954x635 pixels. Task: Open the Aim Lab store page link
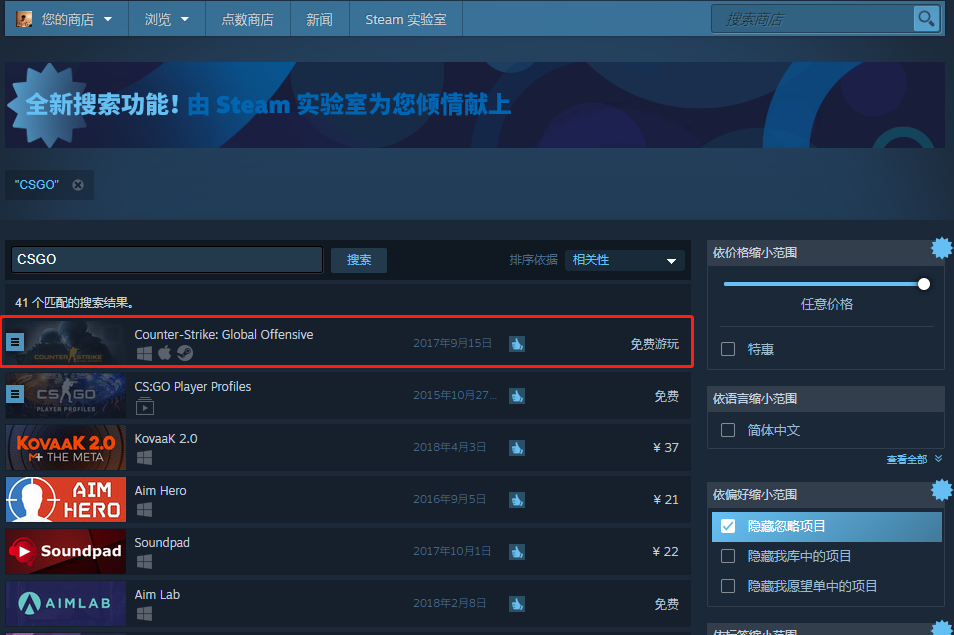click(x=157, y=594)
